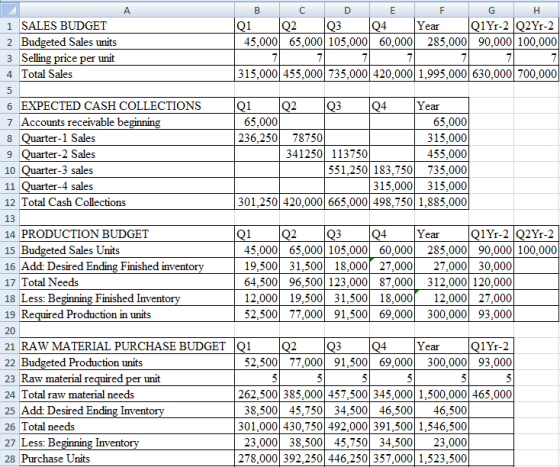Click Q3 purchase units 446,250
This screenshot has width=560, height=467.
(347, 458)
